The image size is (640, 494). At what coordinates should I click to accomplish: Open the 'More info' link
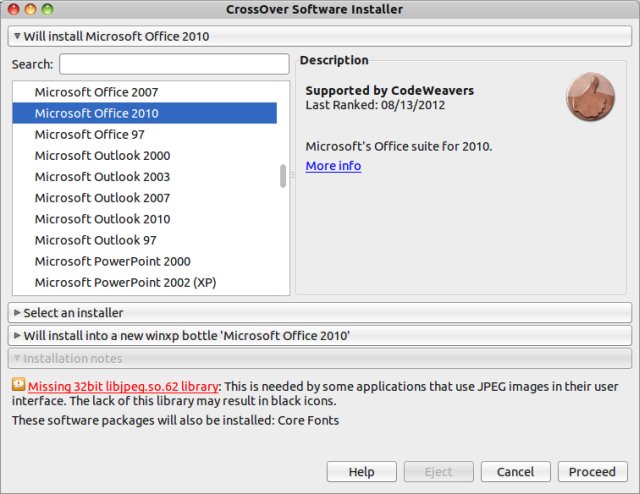click(333, 166)
